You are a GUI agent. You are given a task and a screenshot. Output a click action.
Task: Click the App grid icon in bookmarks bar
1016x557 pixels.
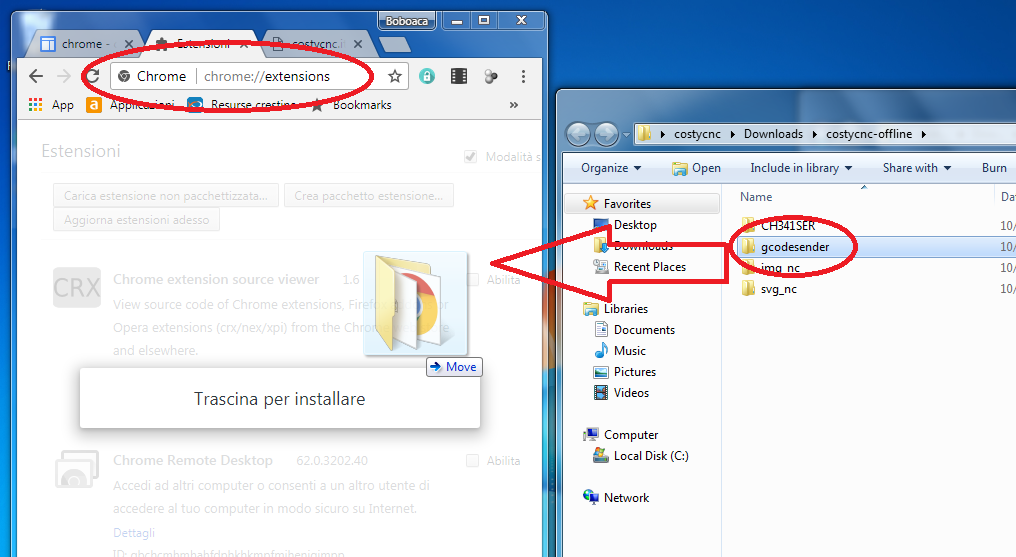point(36,104)
